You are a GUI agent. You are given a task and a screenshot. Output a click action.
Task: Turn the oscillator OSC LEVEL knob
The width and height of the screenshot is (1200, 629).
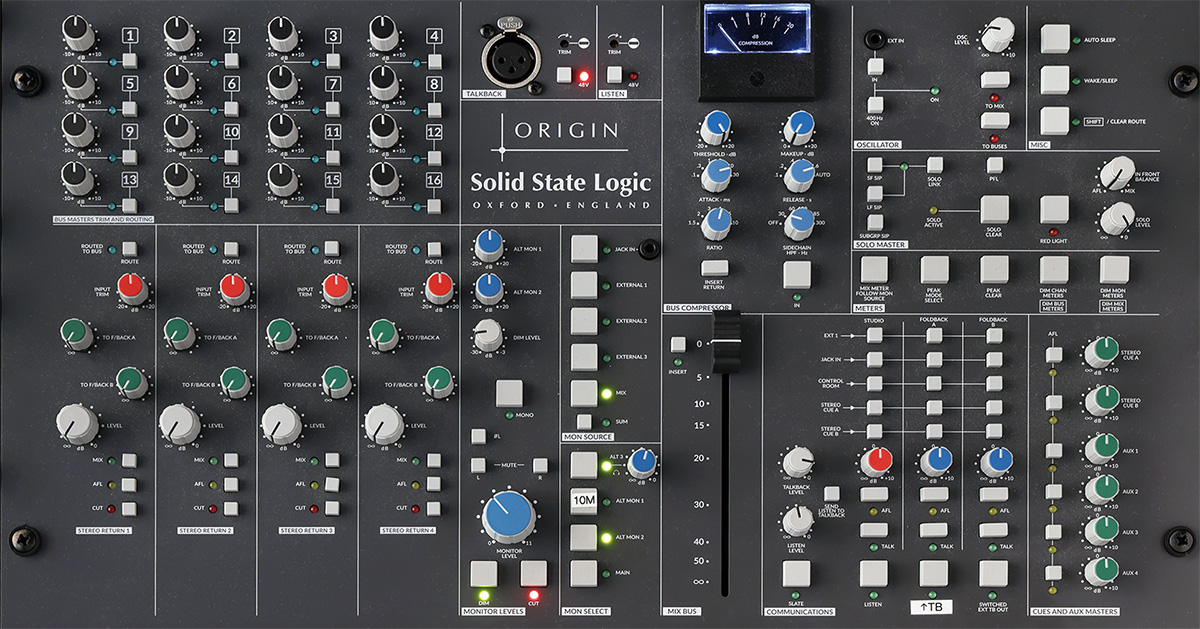click(x=995, y=38)
